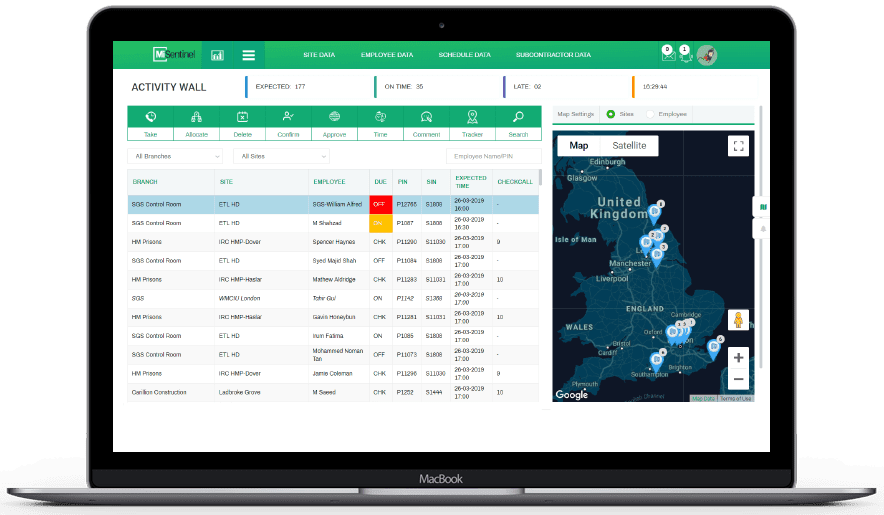Screen dimensions: 884x515
Task: Open the SUBCONTRACTOR DATA menu
Action: (x=553, y=55)
